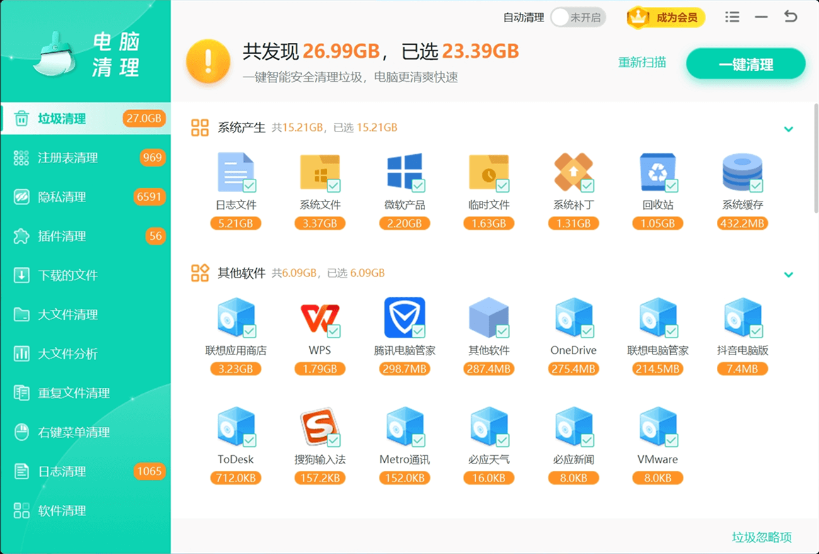Open the list menu icon in title bar

click(x=732, y=17)
